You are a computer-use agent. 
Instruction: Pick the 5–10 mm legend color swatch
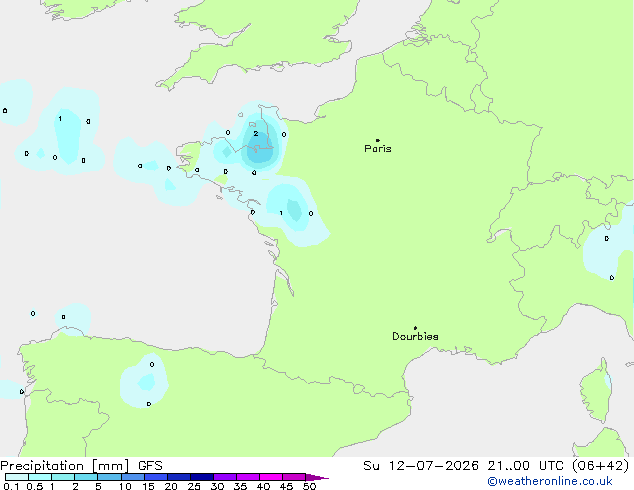coord(109,477)
